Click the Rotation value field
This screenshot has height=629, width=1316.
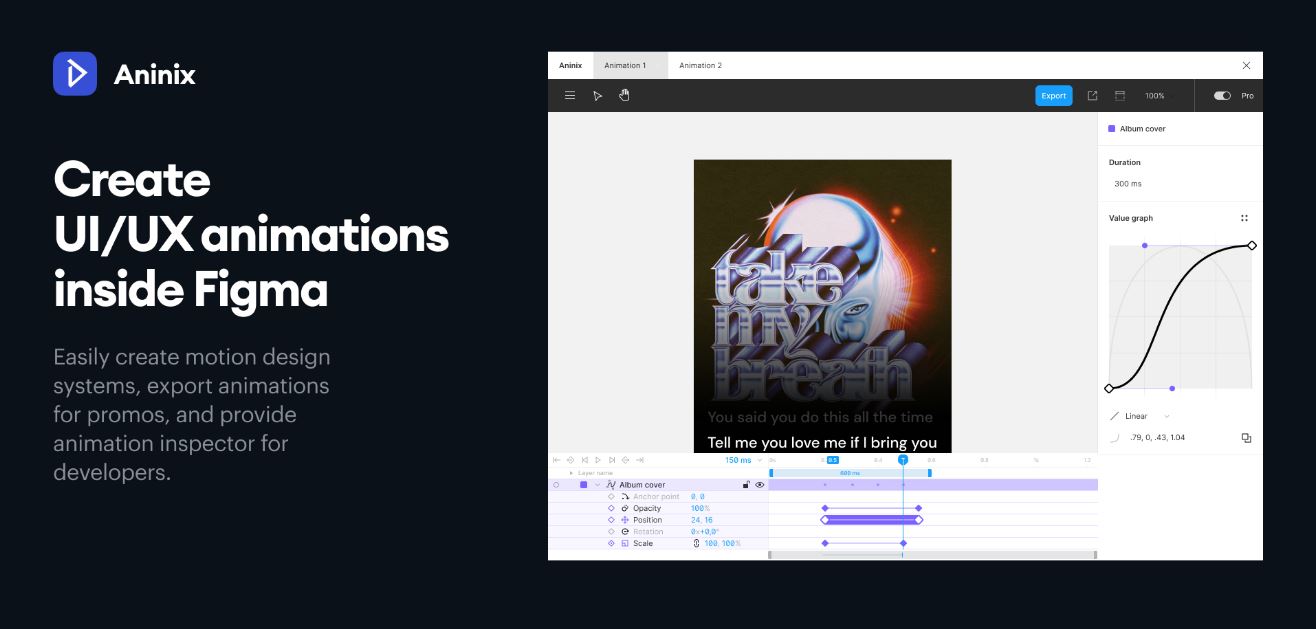(x=706, y=532)
